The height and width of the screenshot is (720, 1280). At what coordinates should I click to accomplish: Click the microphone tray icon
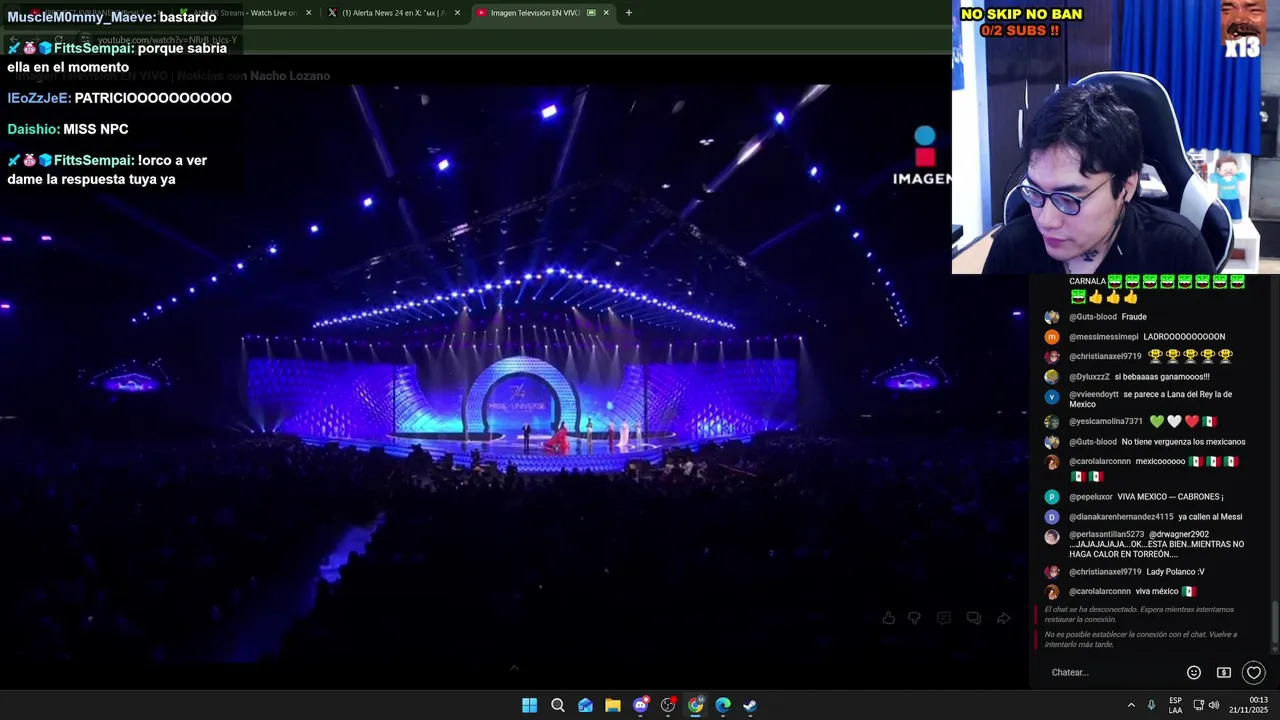pyautogui.click(x=1151, y=705)
